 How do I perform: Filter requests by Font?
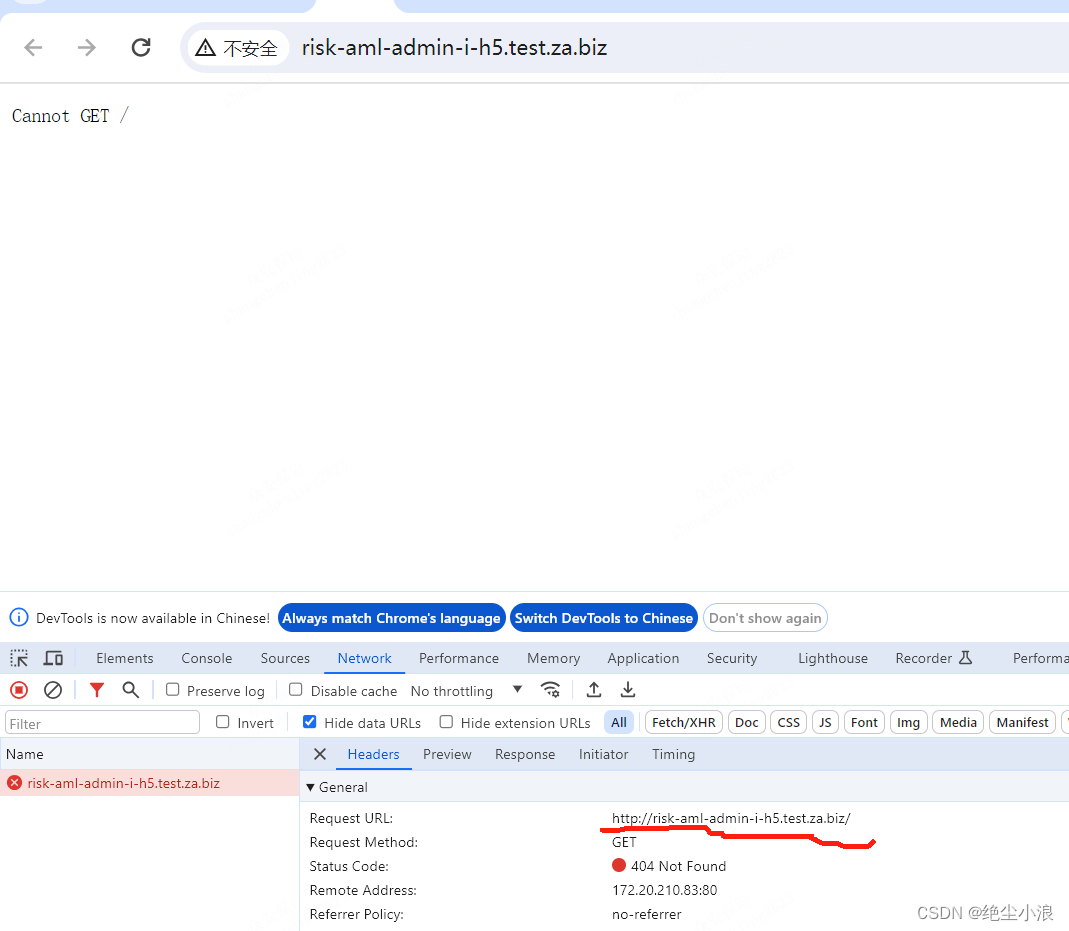point(864,722)
